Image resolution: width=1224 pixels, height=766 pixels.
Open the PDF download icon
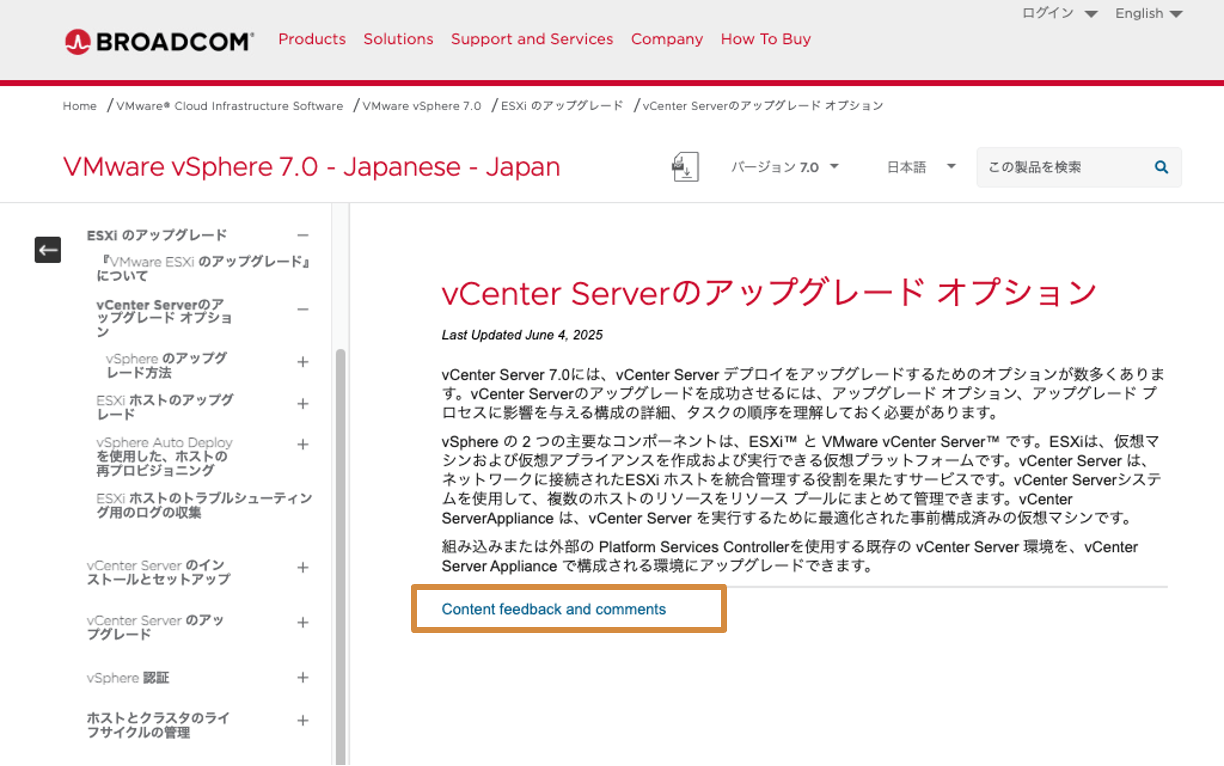(x=685, y=166)
